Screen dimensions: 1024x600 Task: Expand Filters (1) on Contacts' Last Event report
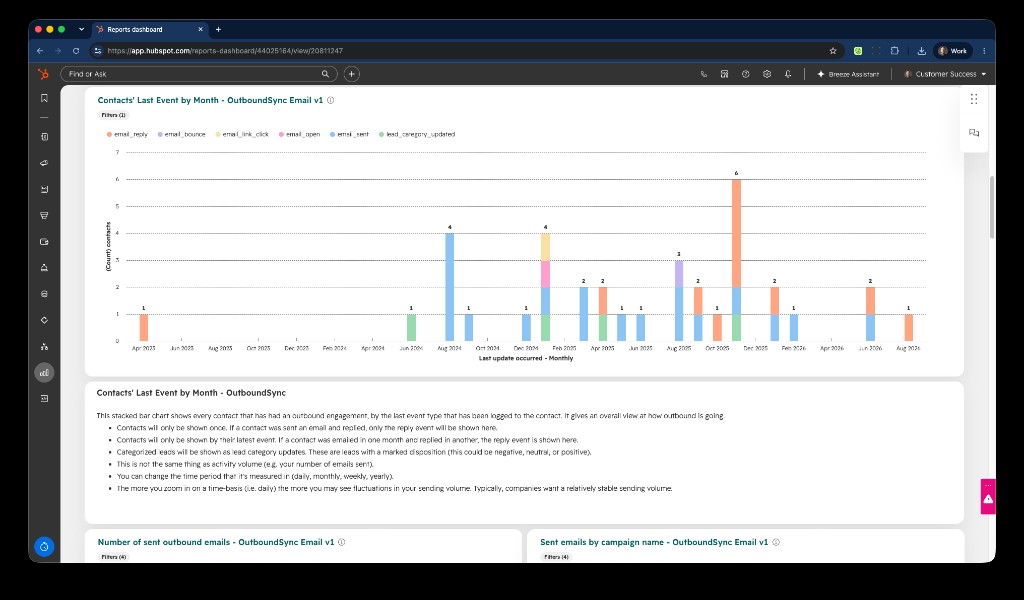click(113, 115)
